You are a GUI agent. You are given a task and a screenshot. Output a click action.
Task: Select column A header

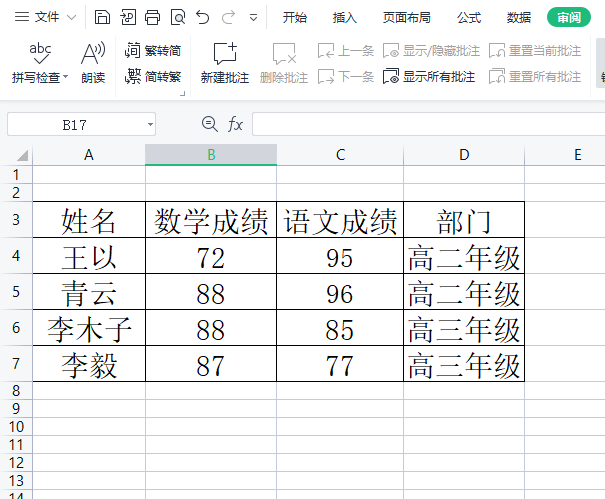pos(89,155)
